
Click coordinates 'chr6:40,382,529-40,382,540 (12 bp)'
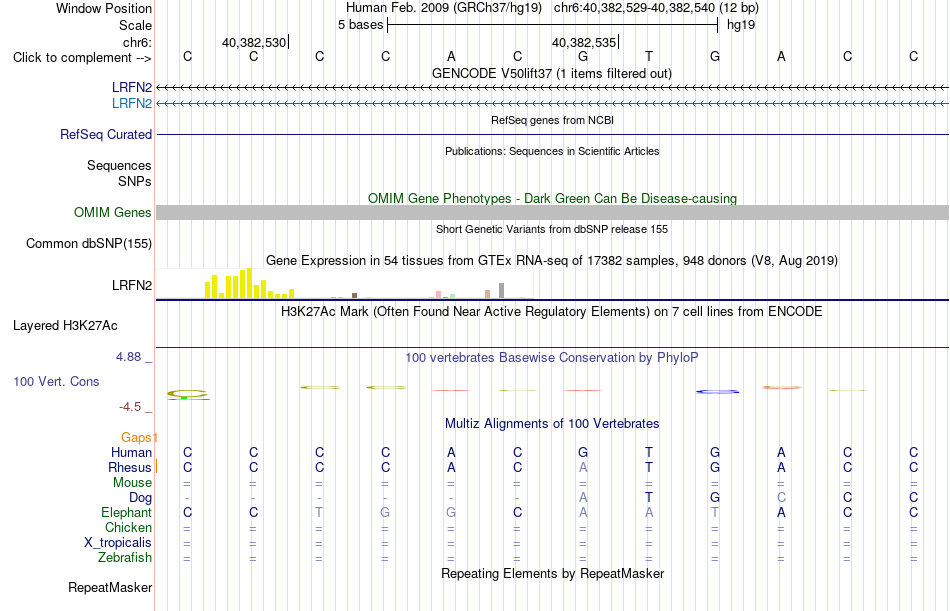click(656, 8)
